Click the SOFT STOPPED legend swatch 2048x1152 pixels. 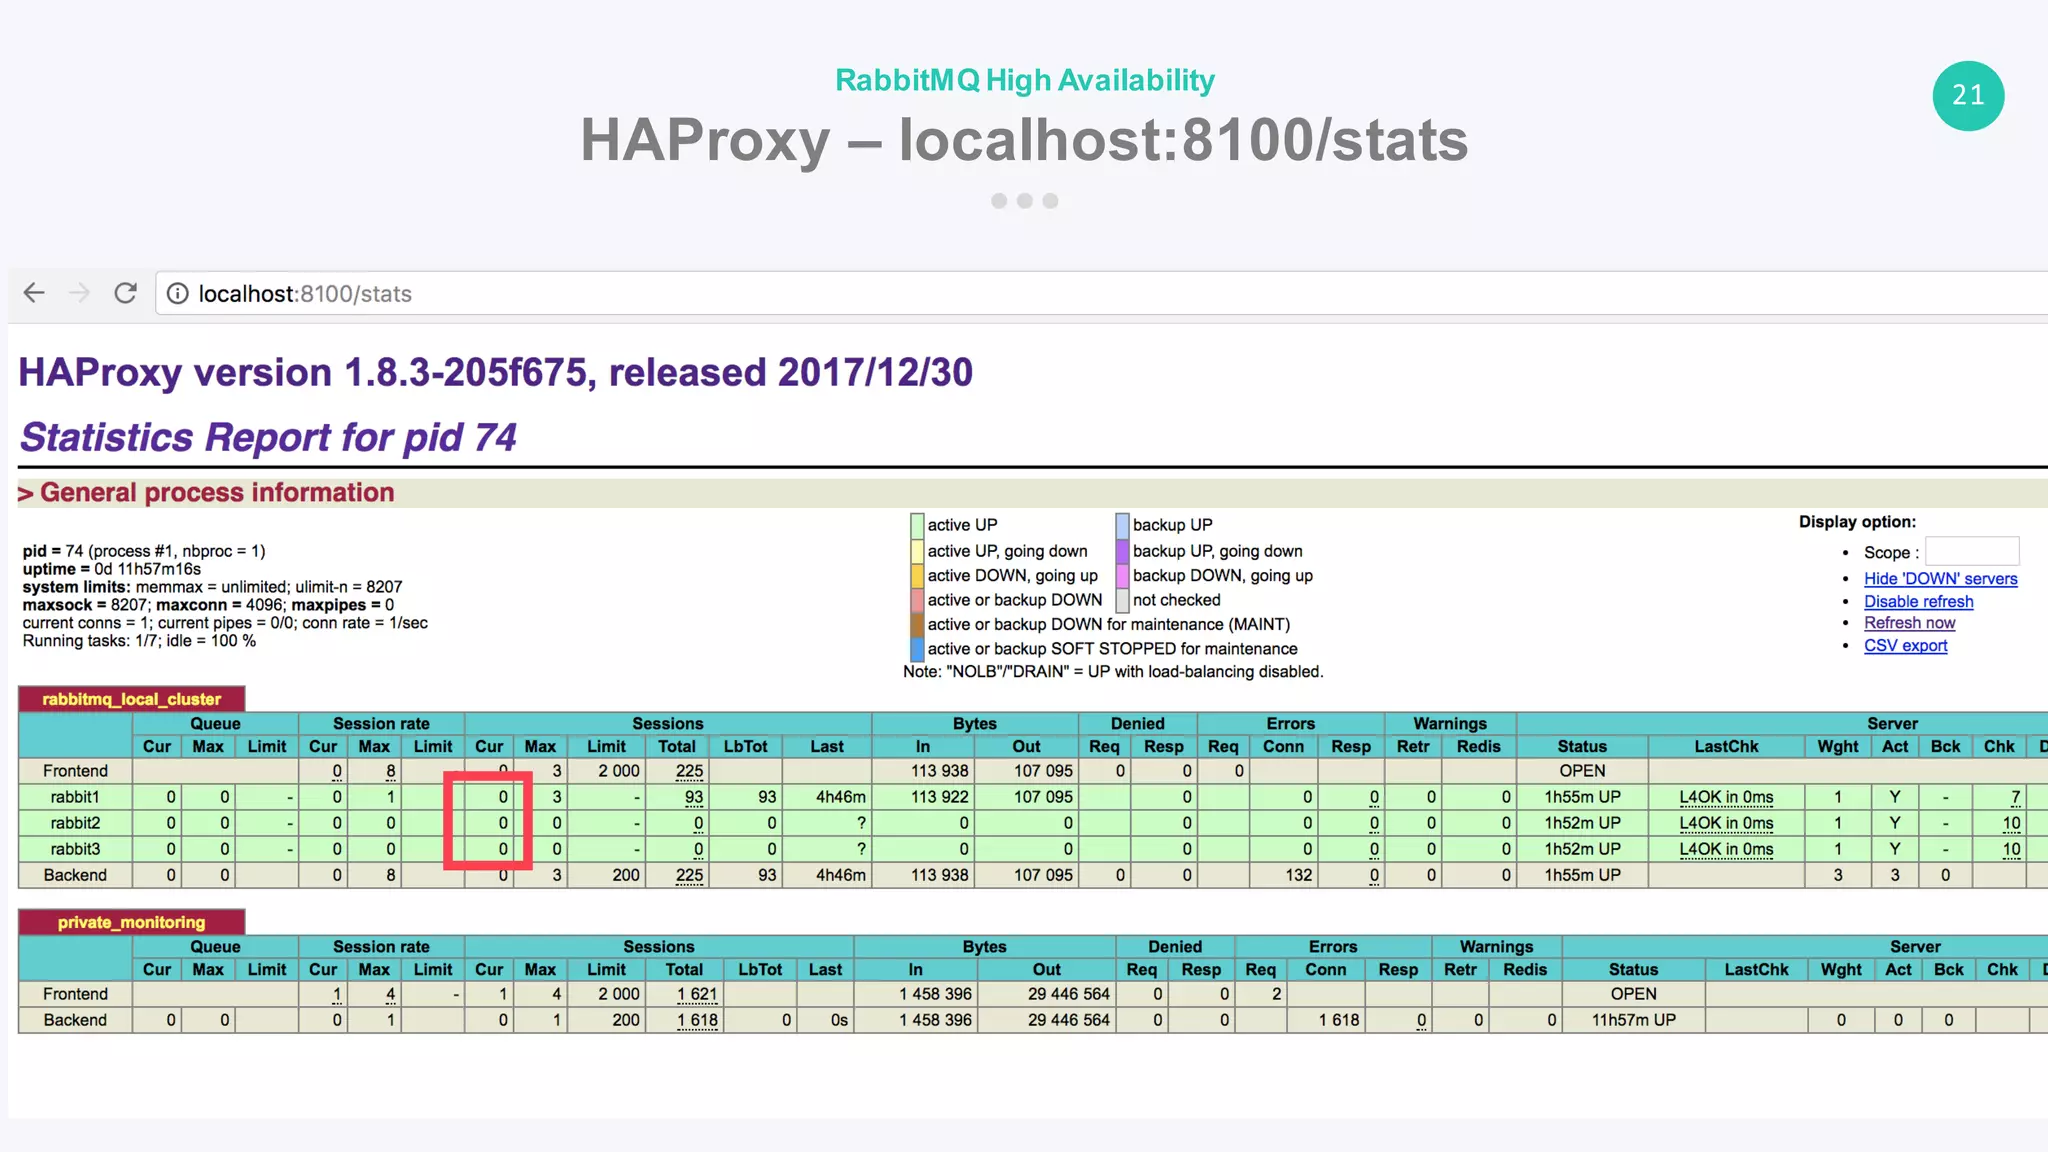[917, 649]
